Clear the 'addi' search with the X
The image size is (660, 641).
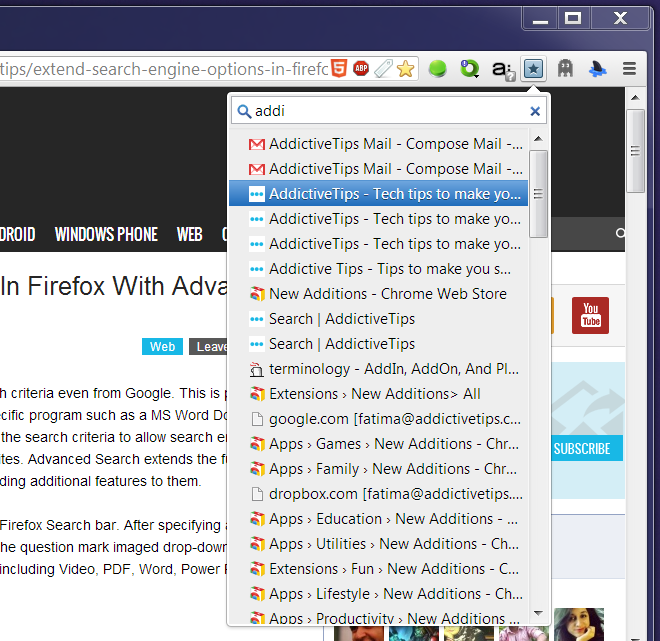click(x=535, y=111)
